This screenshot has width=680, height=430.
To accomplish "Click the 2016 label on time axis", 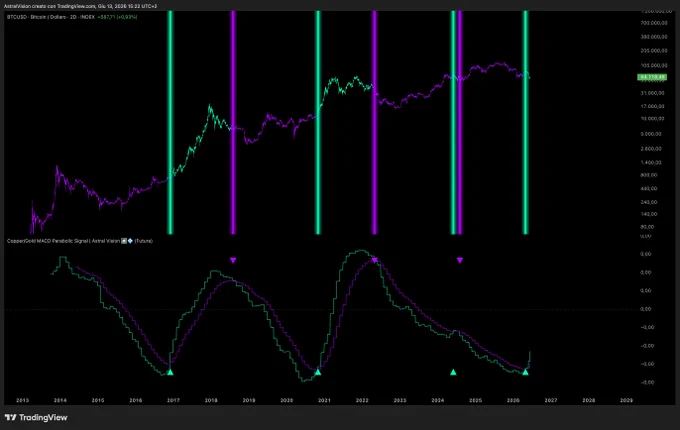I will point(136,400).
